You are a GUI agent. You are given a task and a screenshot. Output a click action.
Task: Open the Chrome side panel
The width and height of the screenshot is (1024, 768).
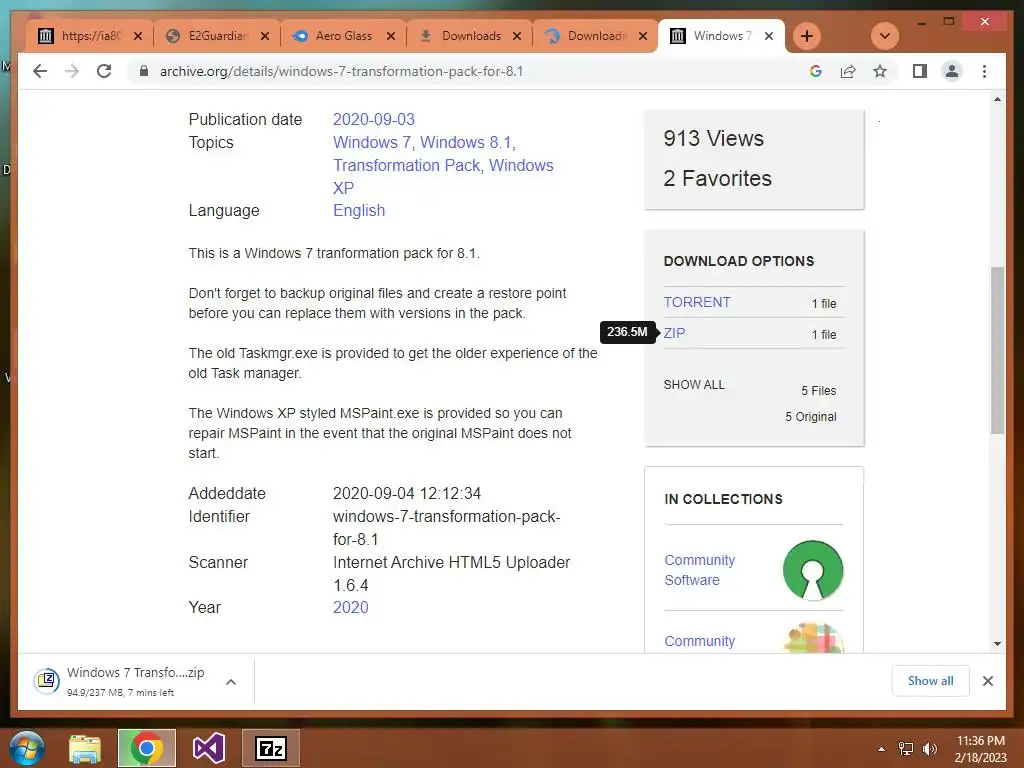point(920,71)
